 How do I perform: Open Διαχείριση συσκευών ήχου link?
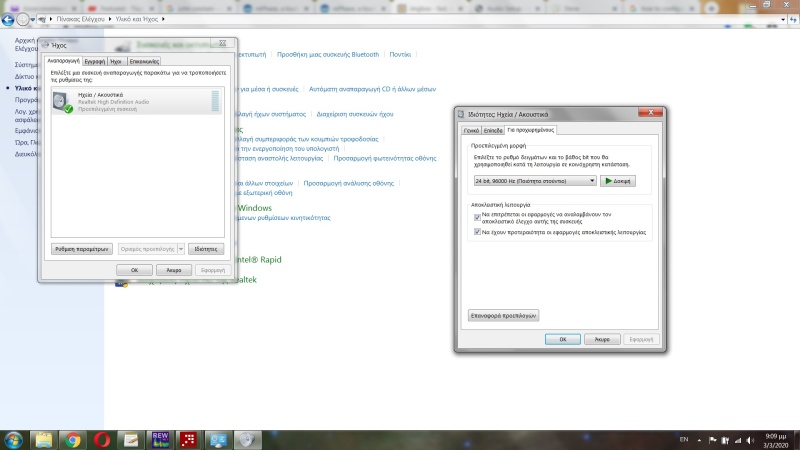click(355, 114)
